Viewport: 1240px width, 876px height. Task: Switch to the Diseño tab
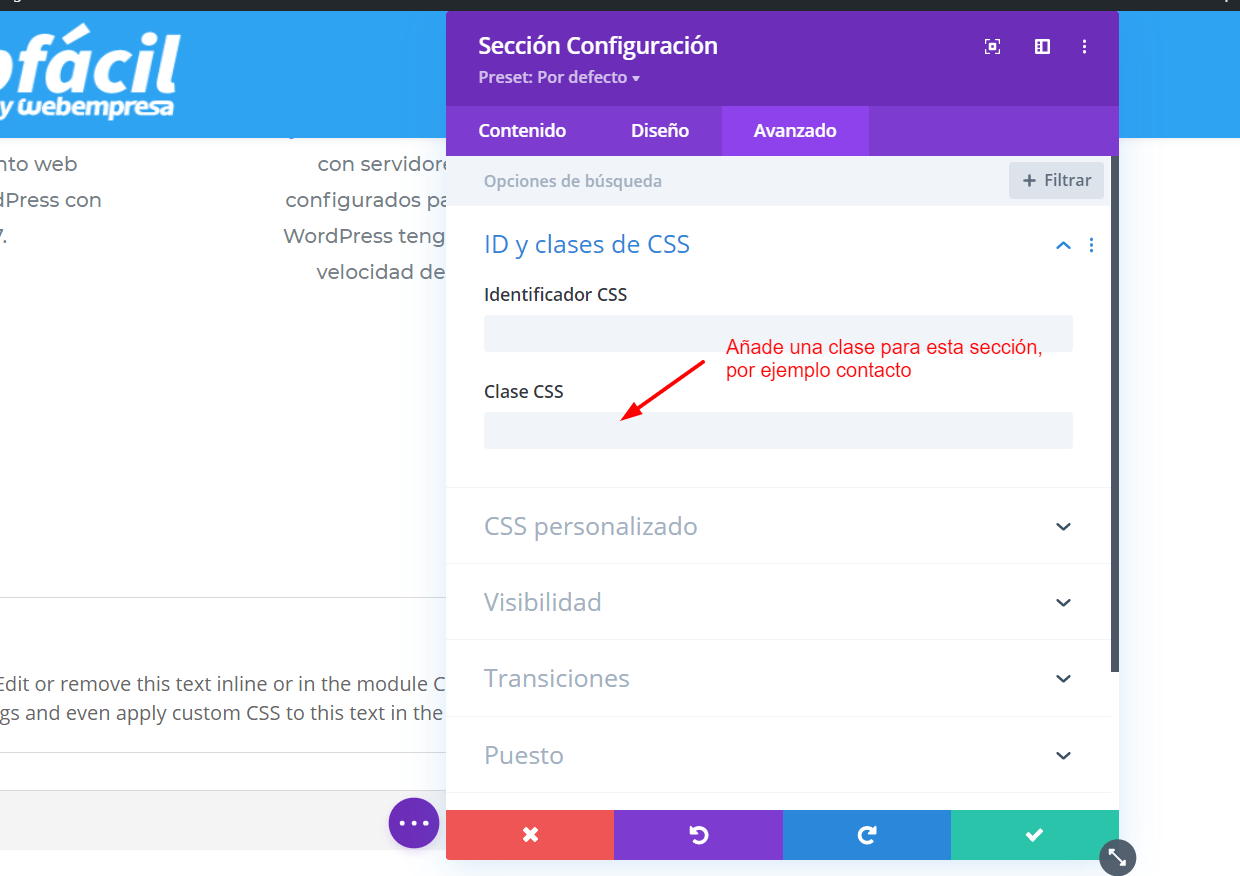tap(660, 131)
